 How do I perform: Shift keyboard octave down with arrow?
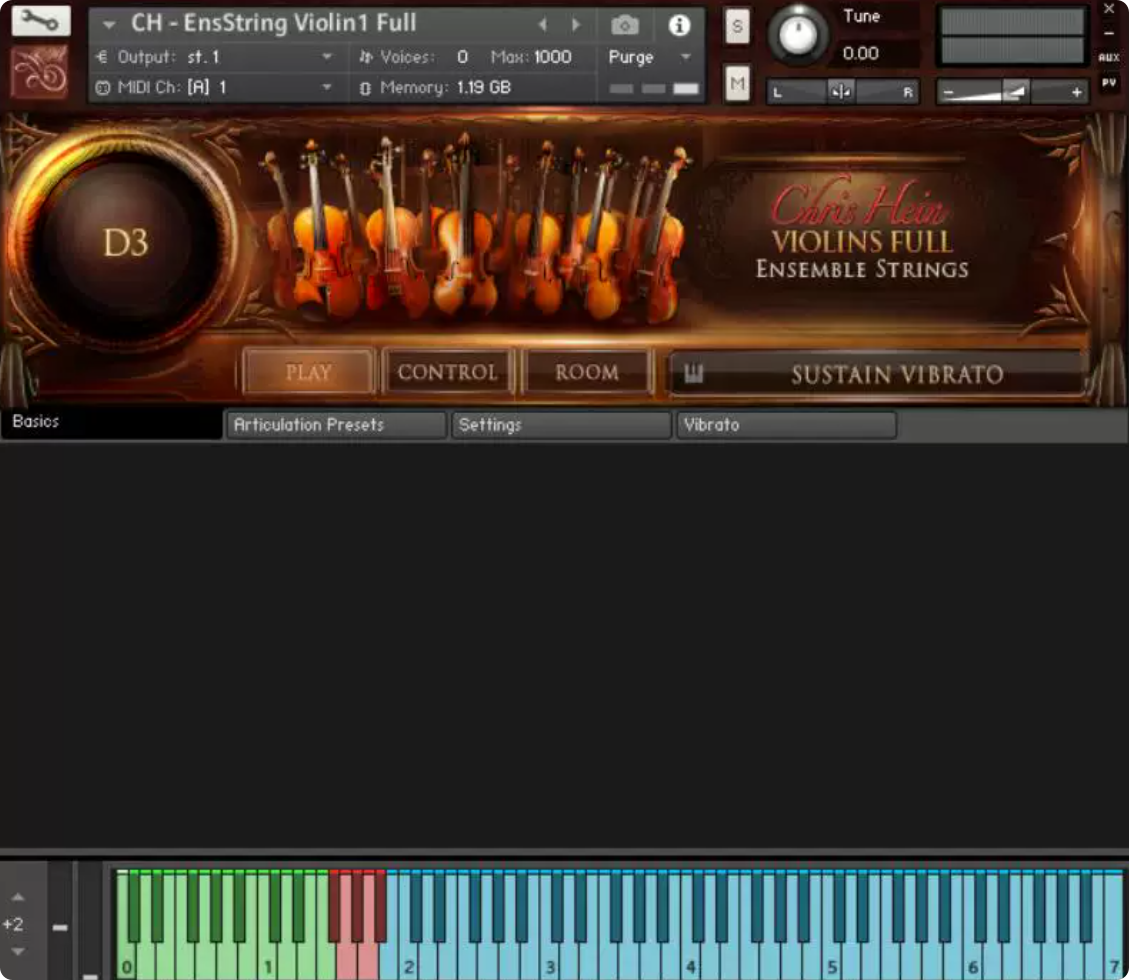click(18, 952)
